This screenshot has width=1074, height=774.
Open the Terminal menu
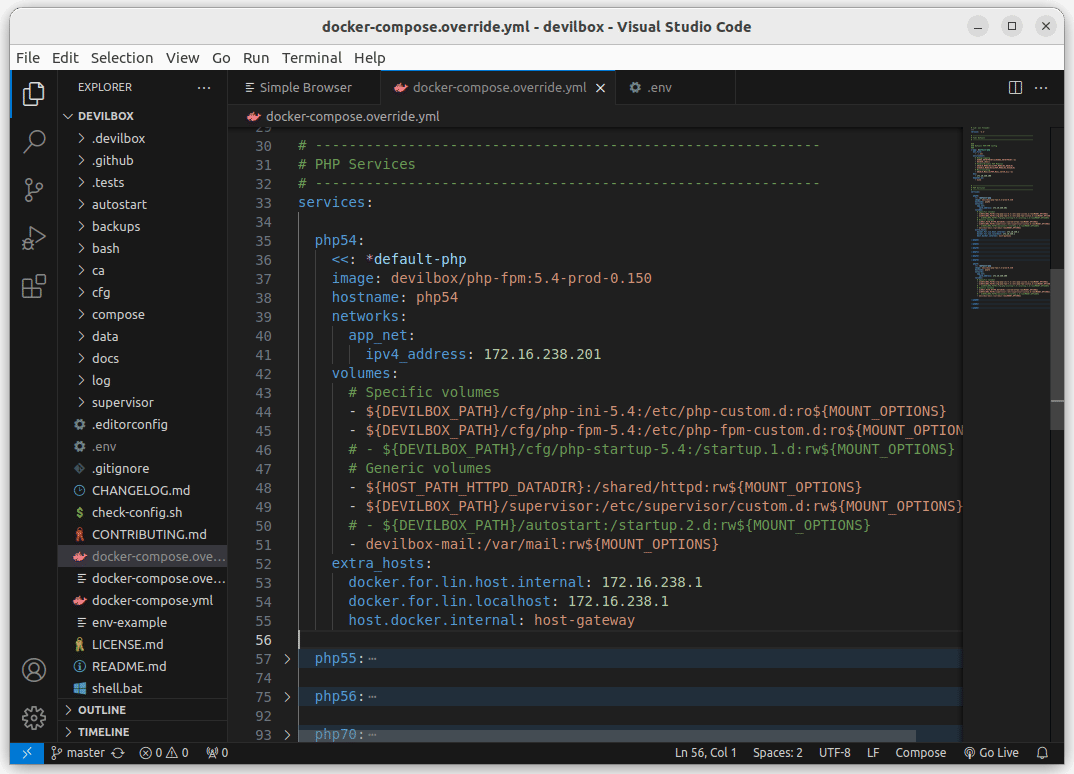click(x=312, y=58)
